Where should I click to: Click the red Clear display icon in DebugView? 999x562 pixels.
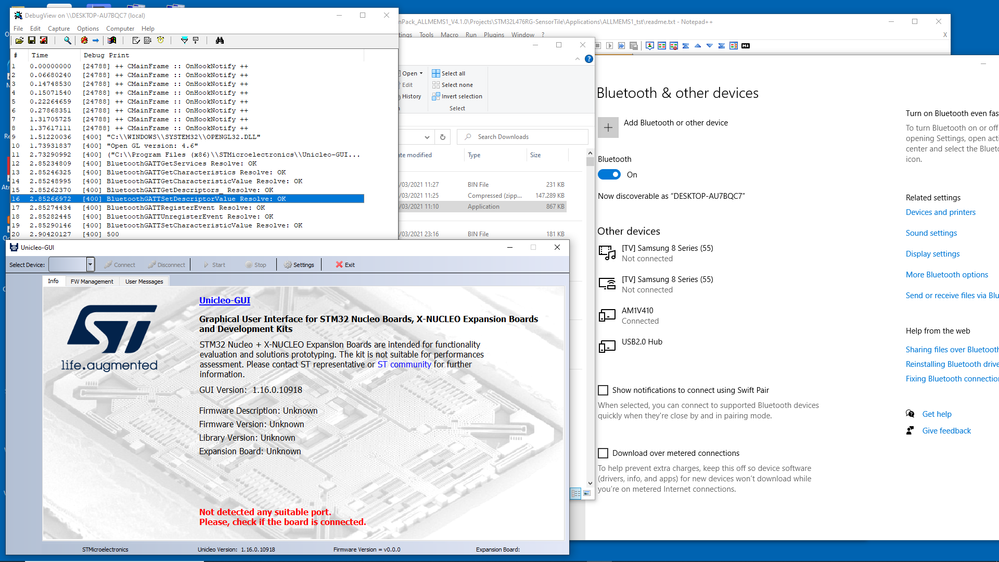43,40
